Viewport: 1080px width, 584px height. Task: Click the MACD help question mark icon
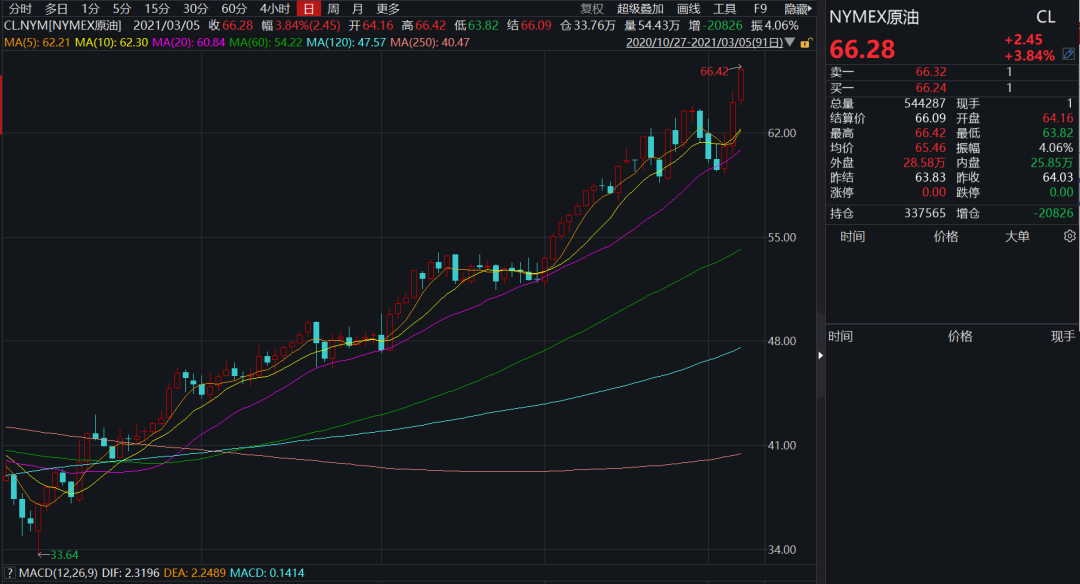pos(9,572)
